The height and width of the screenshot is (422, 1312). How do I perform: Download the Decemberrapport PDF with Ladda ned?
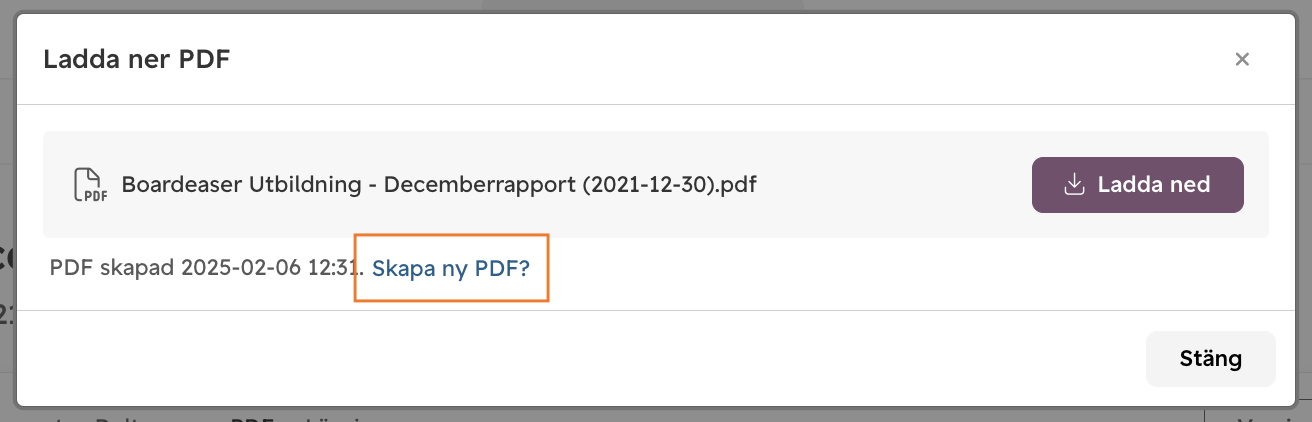click(1137, 185)
